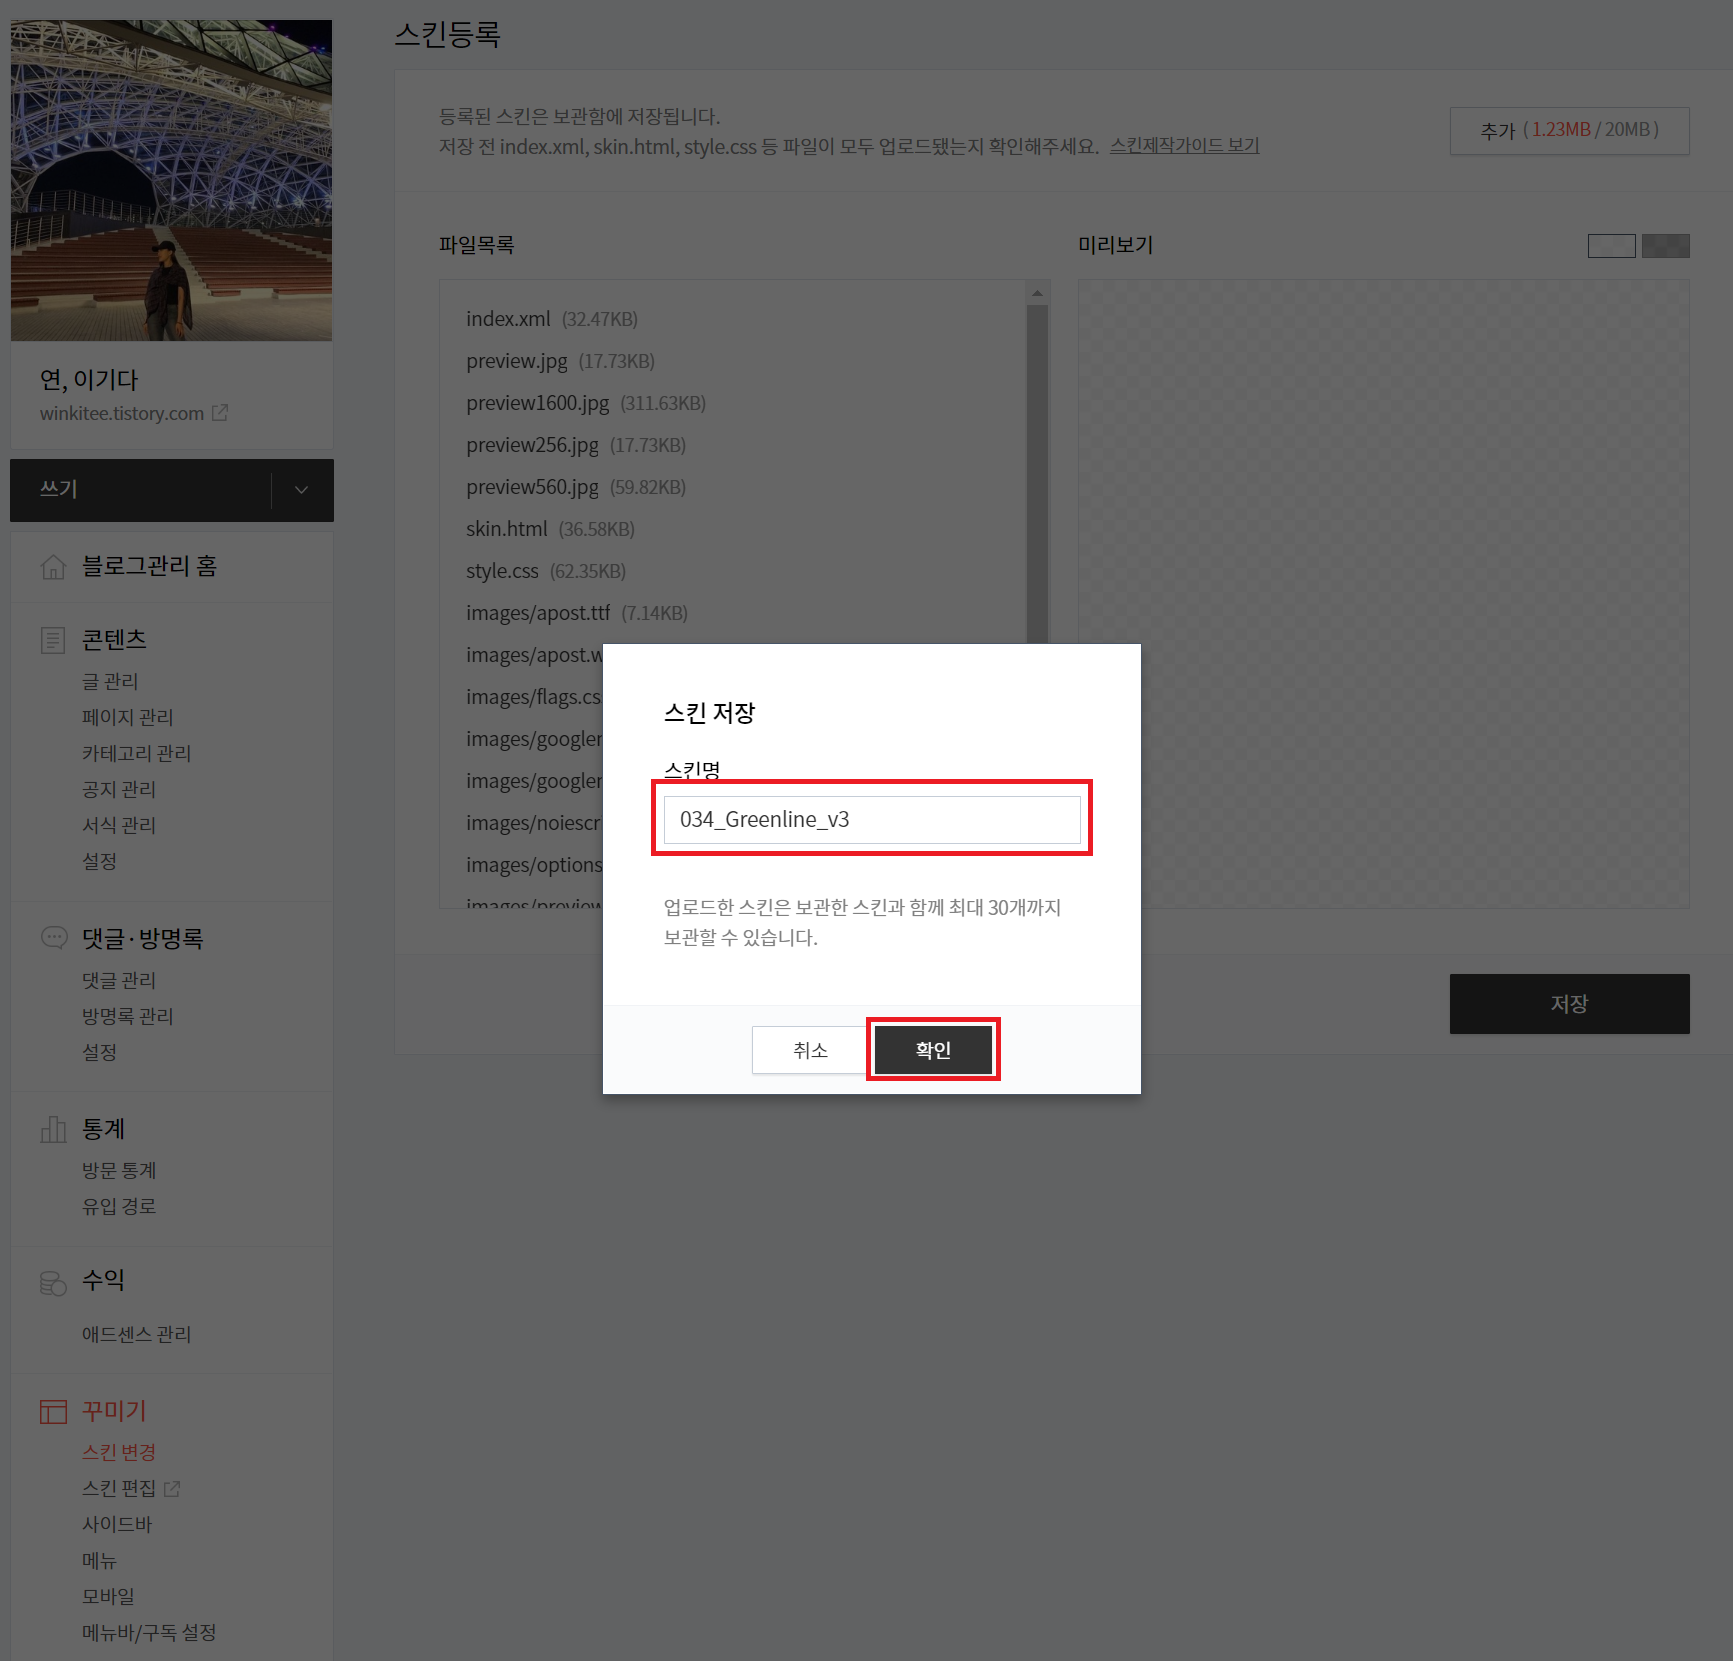The height and width of the screenshot is (1661, 1733).
Task: Click the 댓글·방명록 speech bubble icon
Action: tap(54, 938)
